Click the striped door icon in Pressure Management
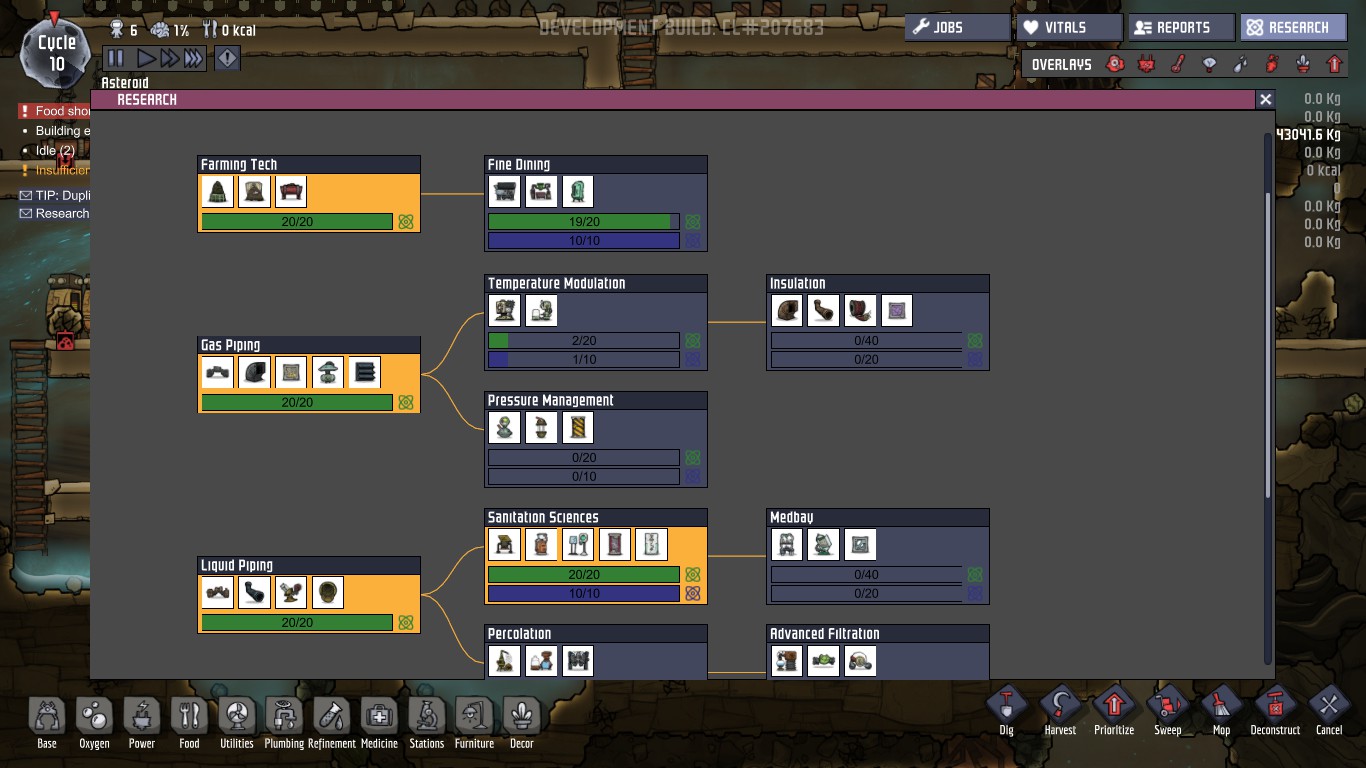Image resolution: width=1366 pixels, height=768 pixels. pyautogui.click(x=578, y=428)
